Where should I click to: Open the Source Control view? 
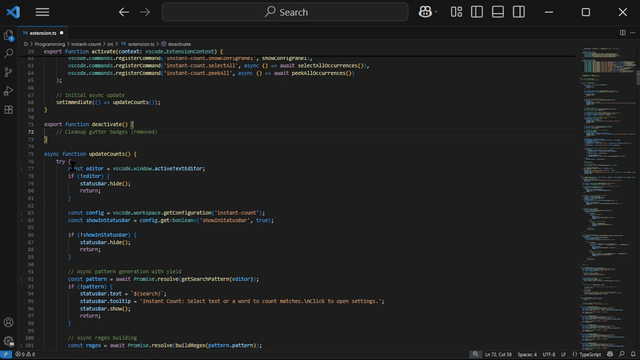[9, 72]
